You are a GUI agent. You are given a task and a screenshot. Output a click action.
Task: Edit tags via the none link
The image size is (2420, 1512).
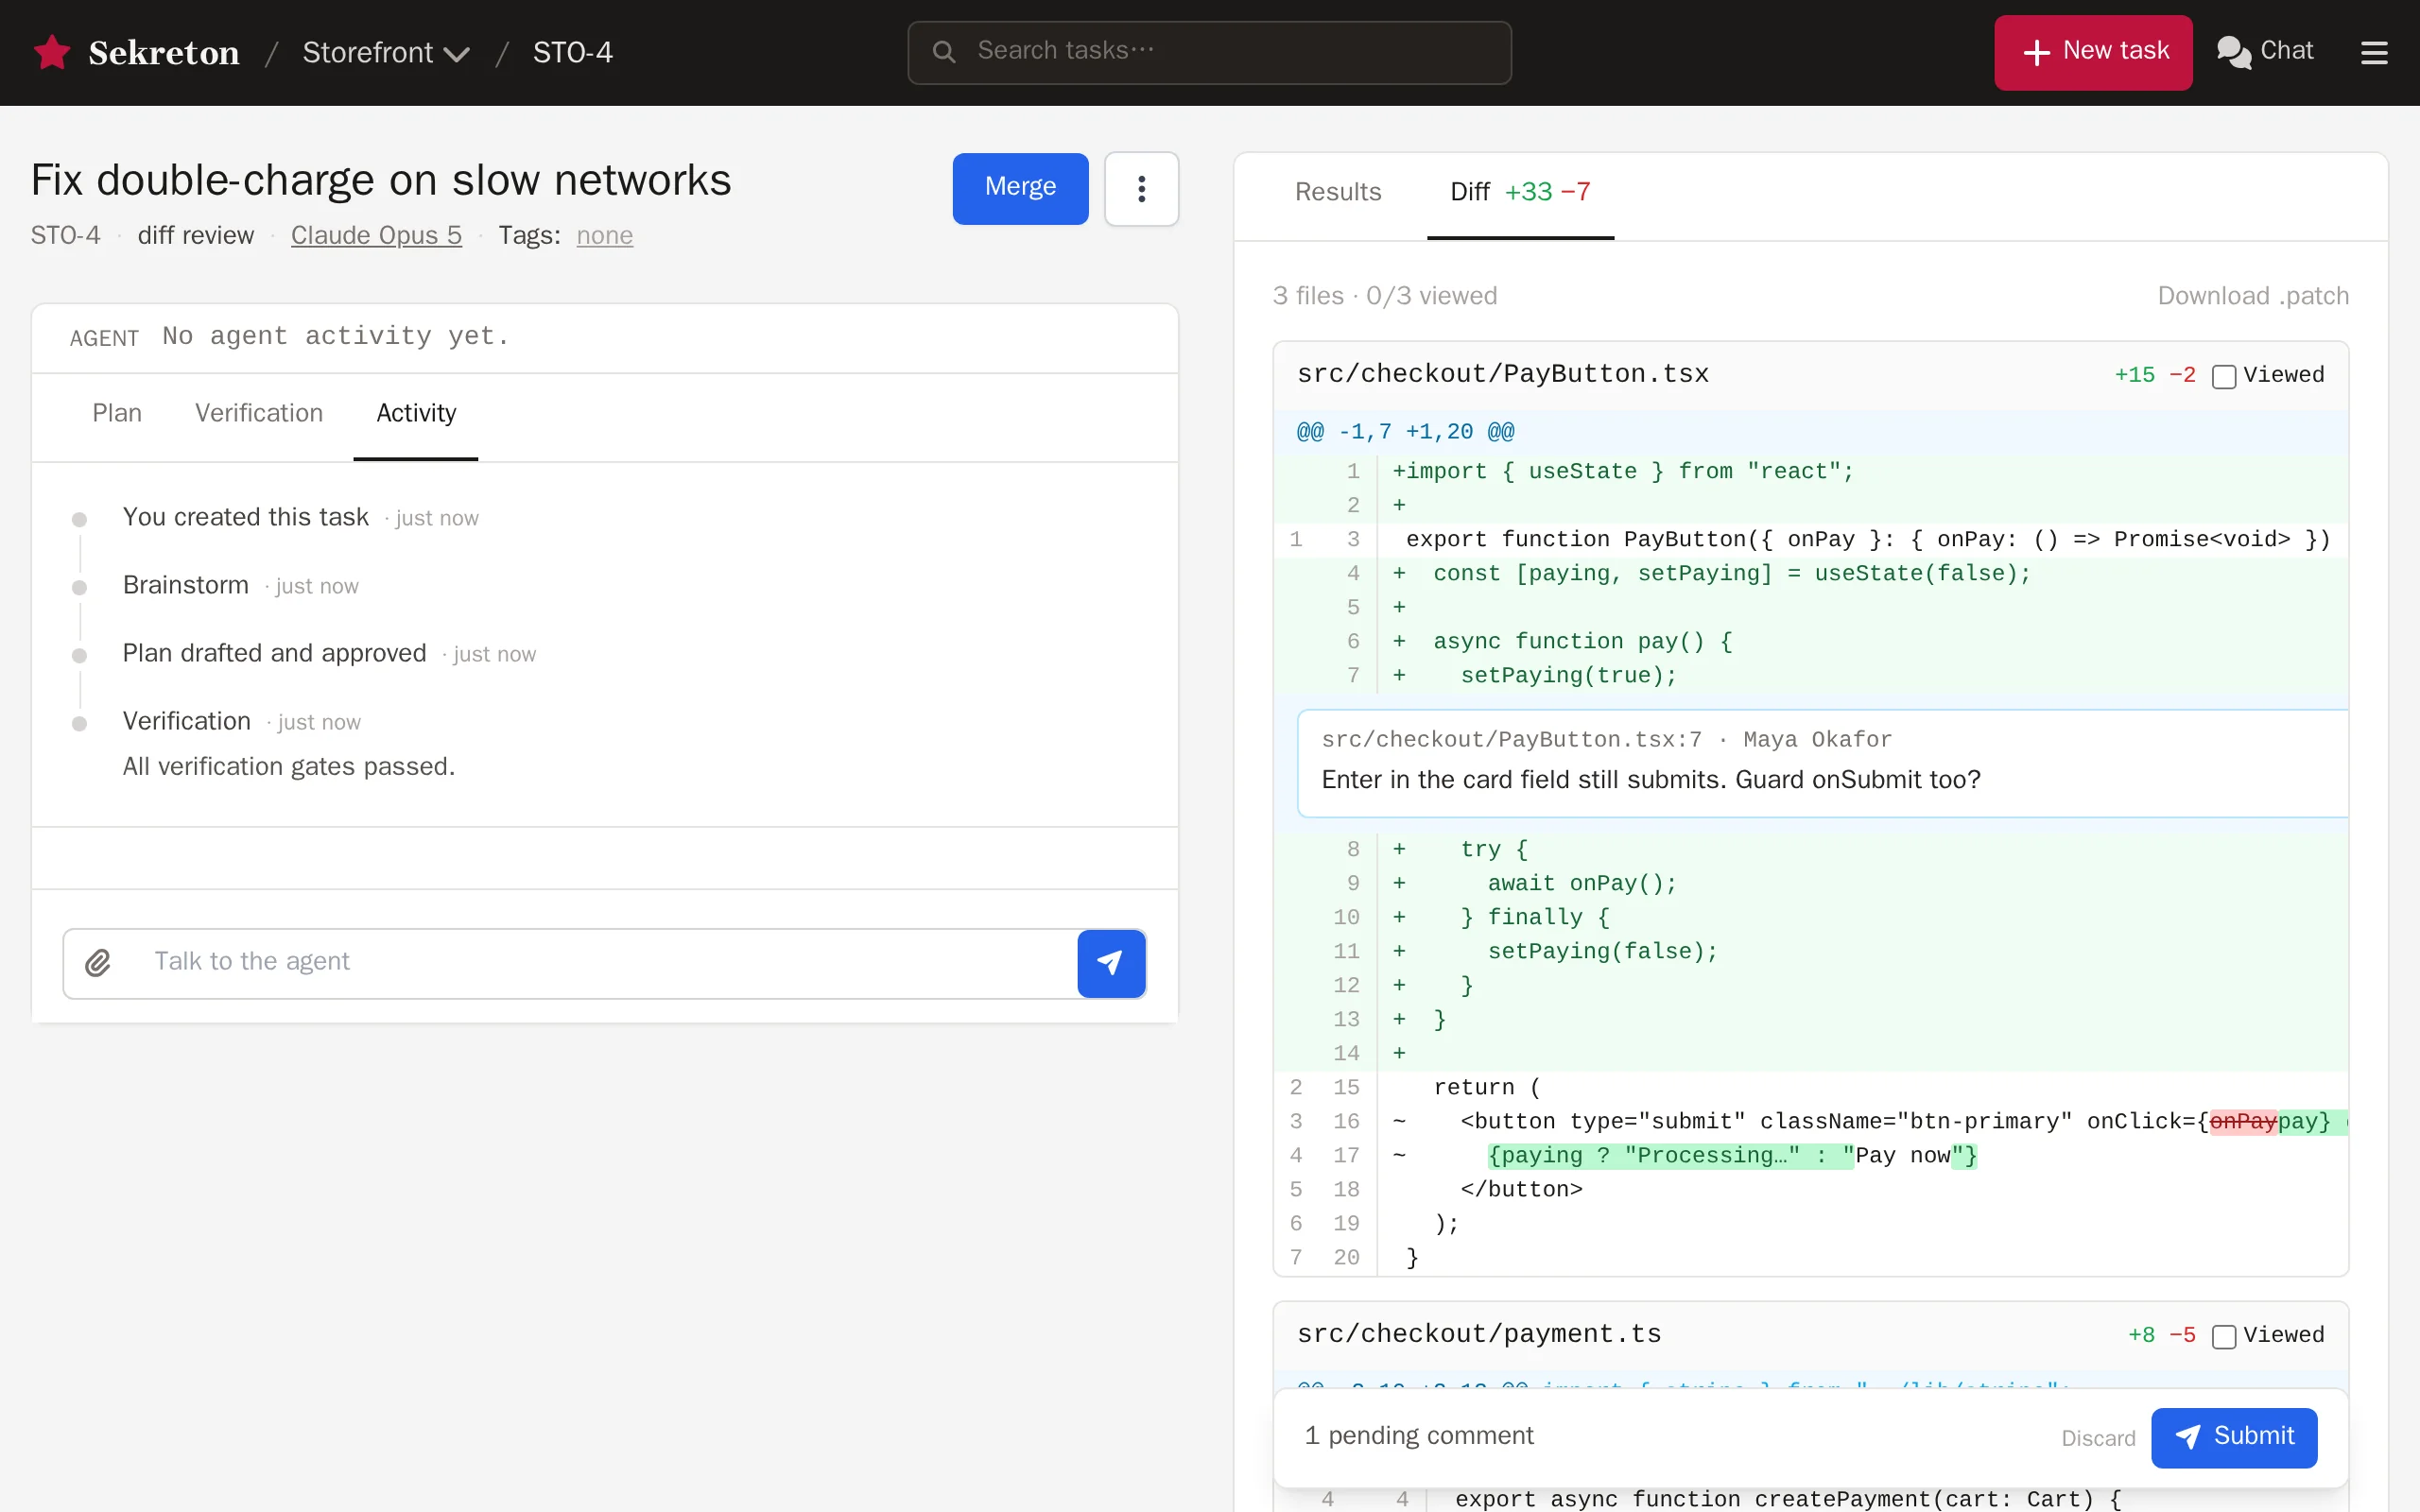tap(604, 235)
